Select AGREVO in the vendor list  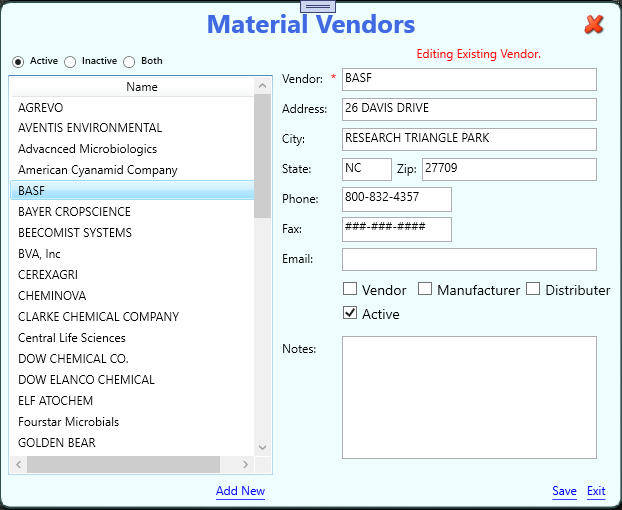pos(132,107)
